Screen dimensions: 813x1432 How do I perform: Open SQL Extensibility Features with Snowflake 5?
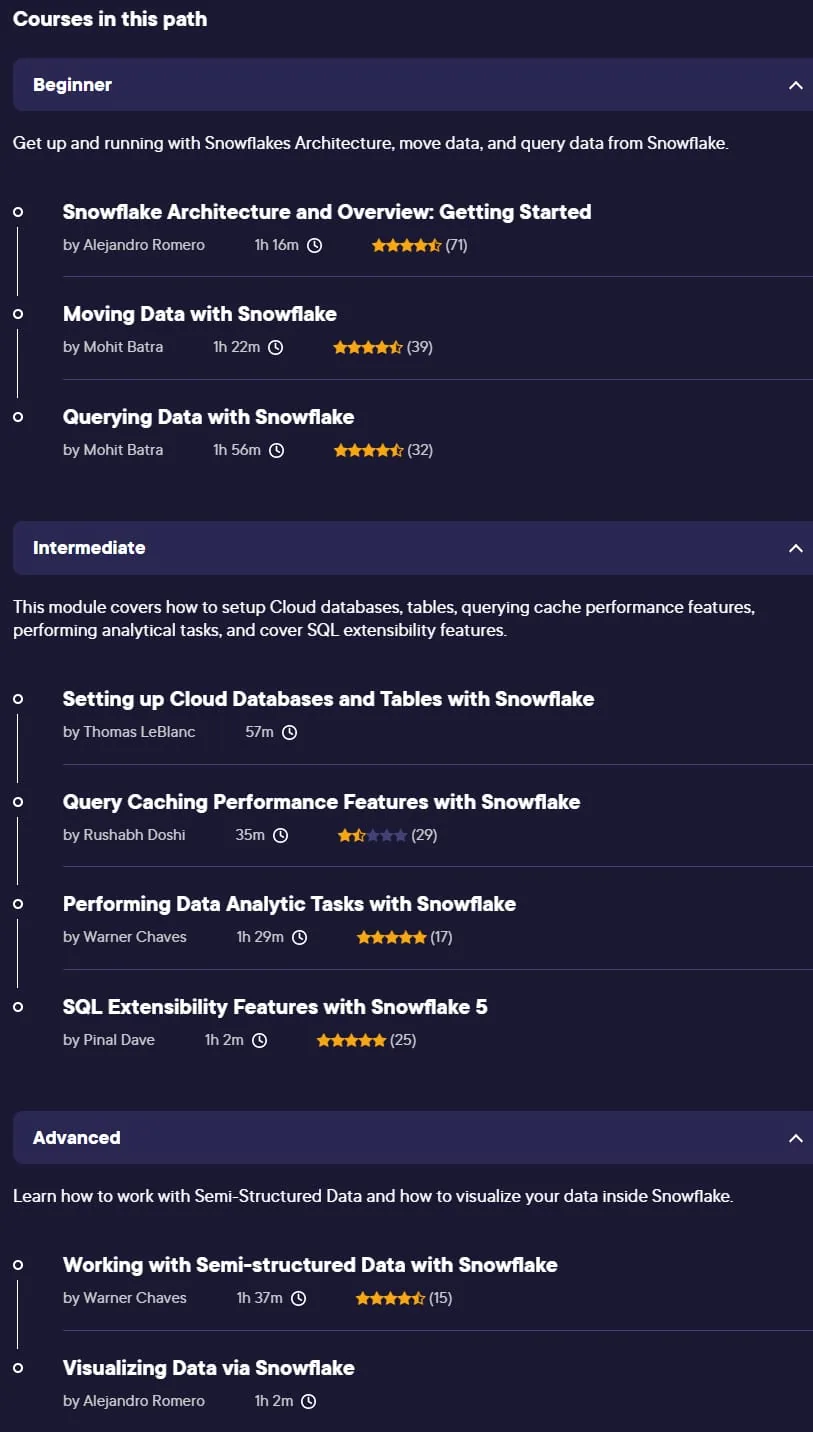[275, 1007]
